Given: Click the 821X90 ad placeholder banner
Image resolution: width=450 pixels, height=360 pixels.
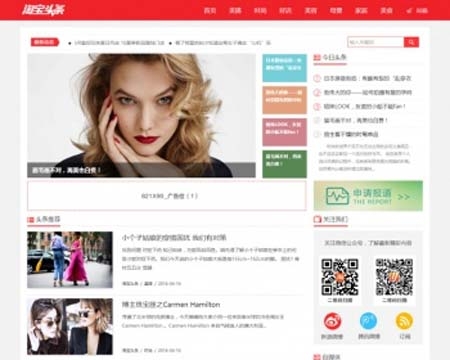Looking at the screenshot, I should [x=167, y=196].
